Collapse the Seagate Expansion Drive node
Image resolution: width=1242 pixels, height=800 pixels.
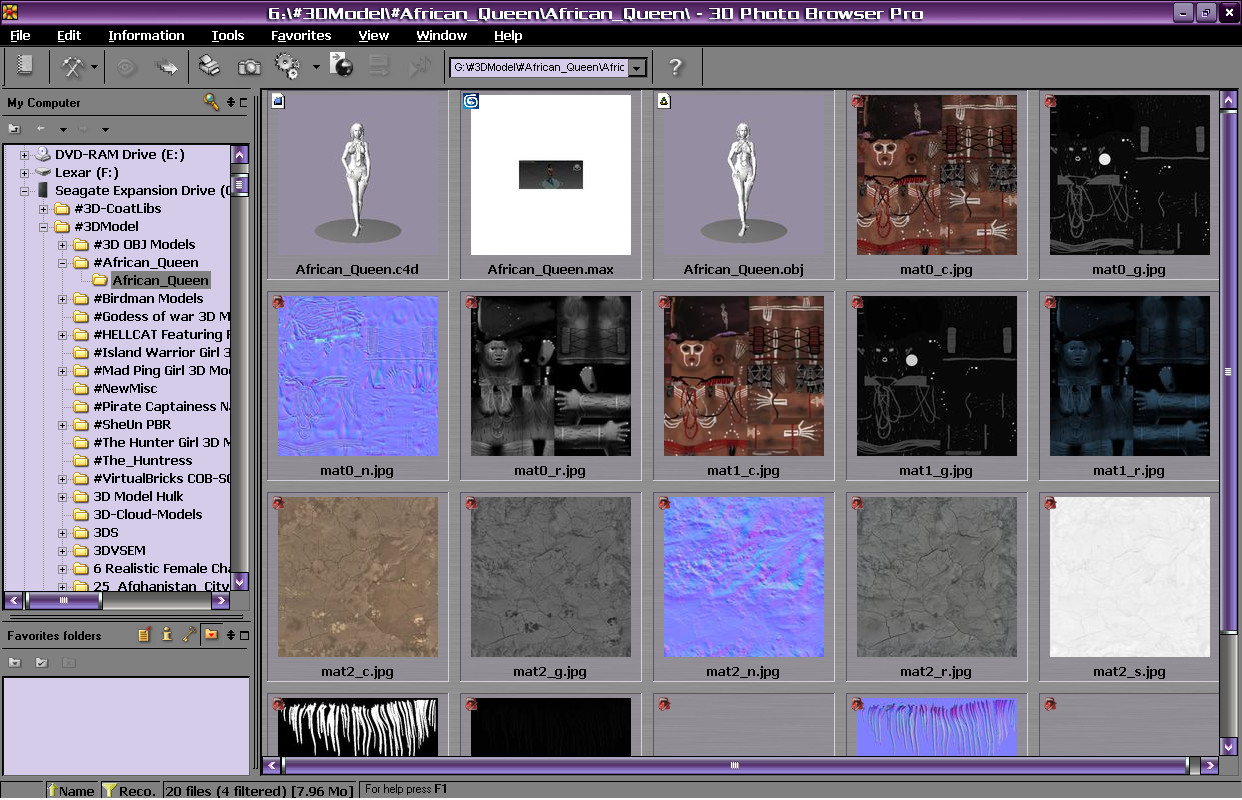[25, 191]
